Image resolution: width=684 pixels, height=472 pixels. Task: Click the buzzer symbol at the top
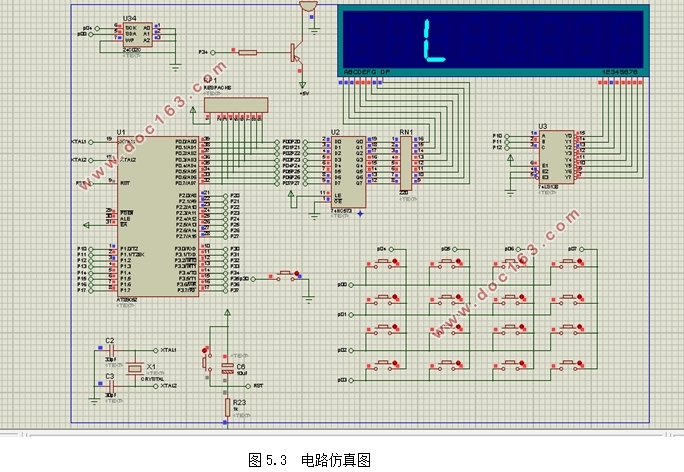[x=308, y=6]
